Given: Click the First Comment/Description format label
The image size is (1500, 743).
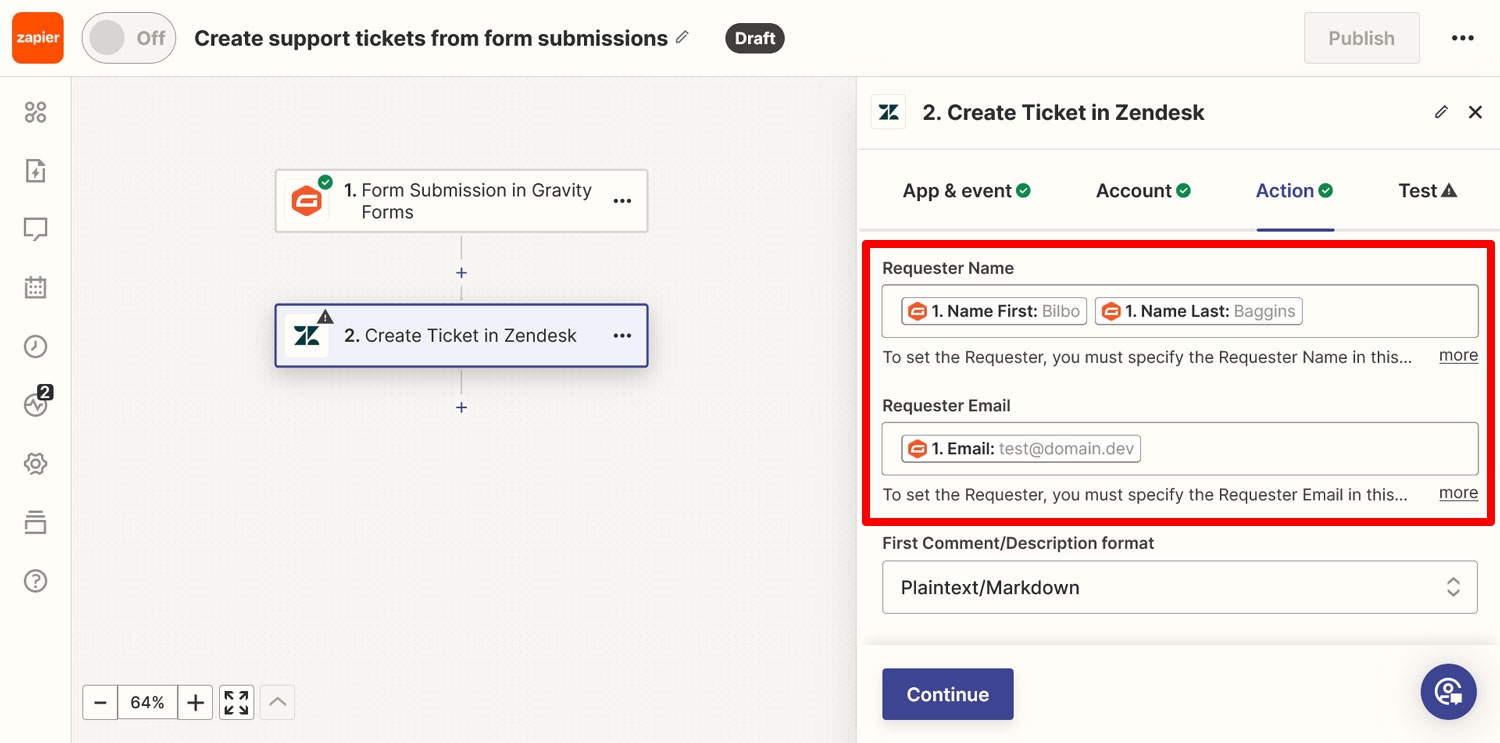Looking at the screenshot, I should (x=1018, y=543).
